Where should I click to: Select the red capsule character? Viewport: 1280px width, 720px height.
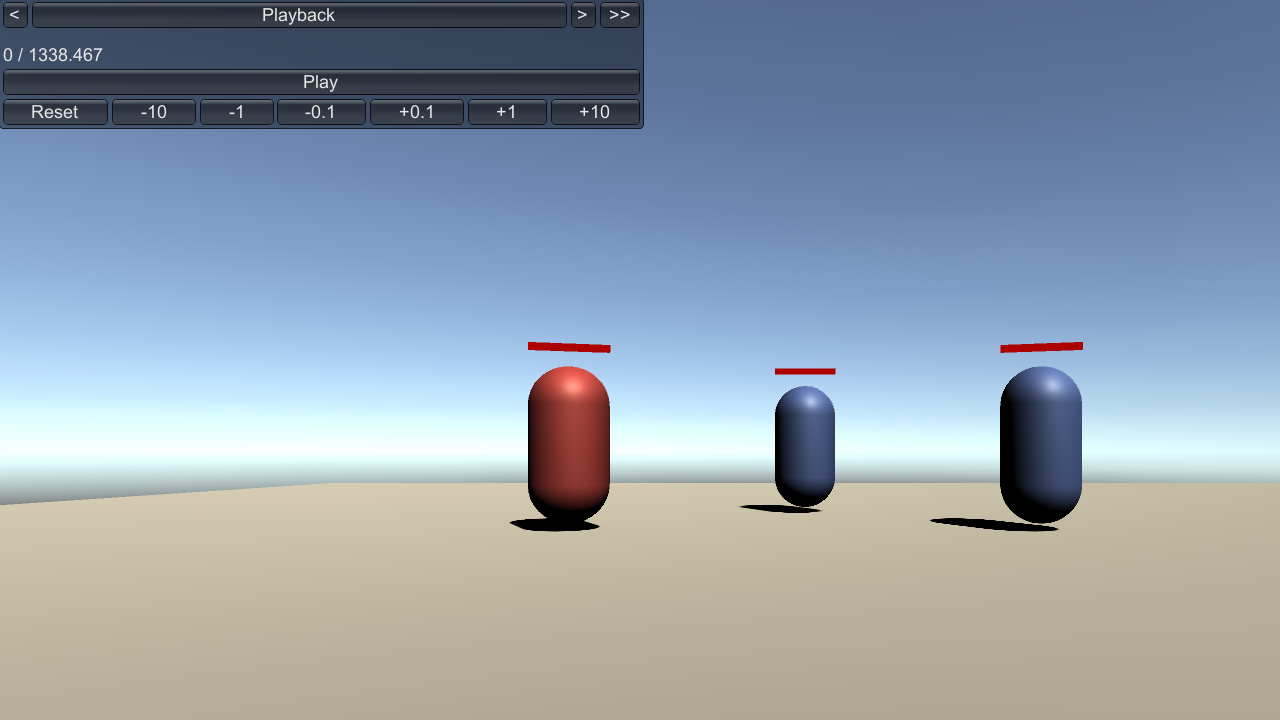click(x=568, y=443)
